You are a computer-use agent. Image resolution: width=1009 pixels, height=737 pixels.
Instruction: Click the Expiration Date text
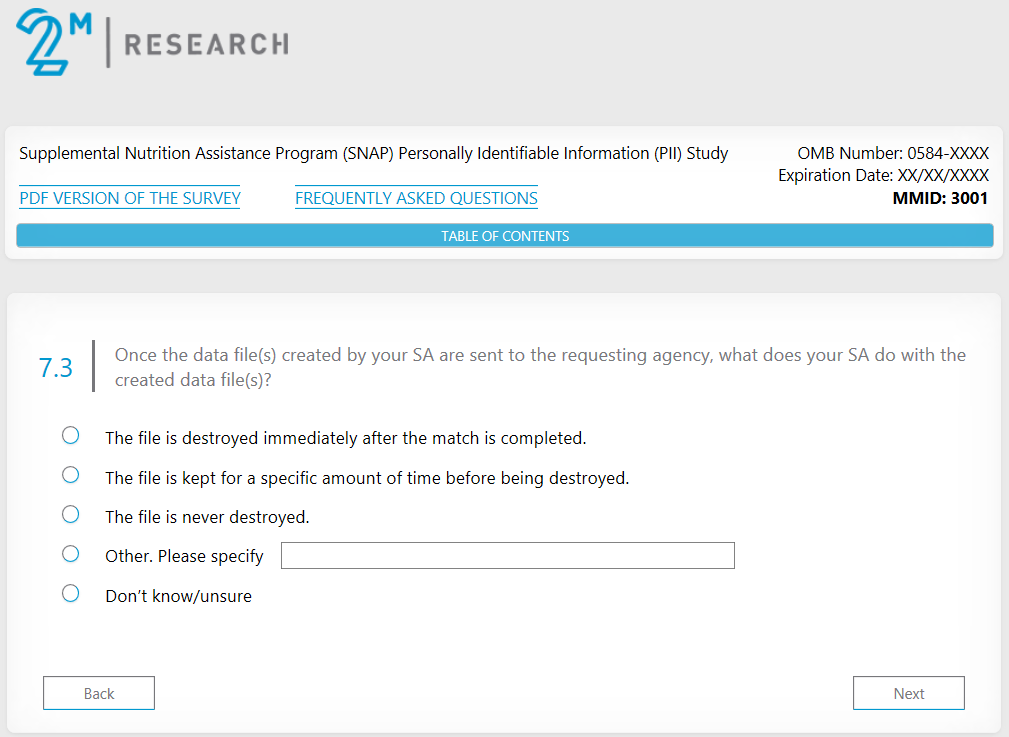coord(883,176)
